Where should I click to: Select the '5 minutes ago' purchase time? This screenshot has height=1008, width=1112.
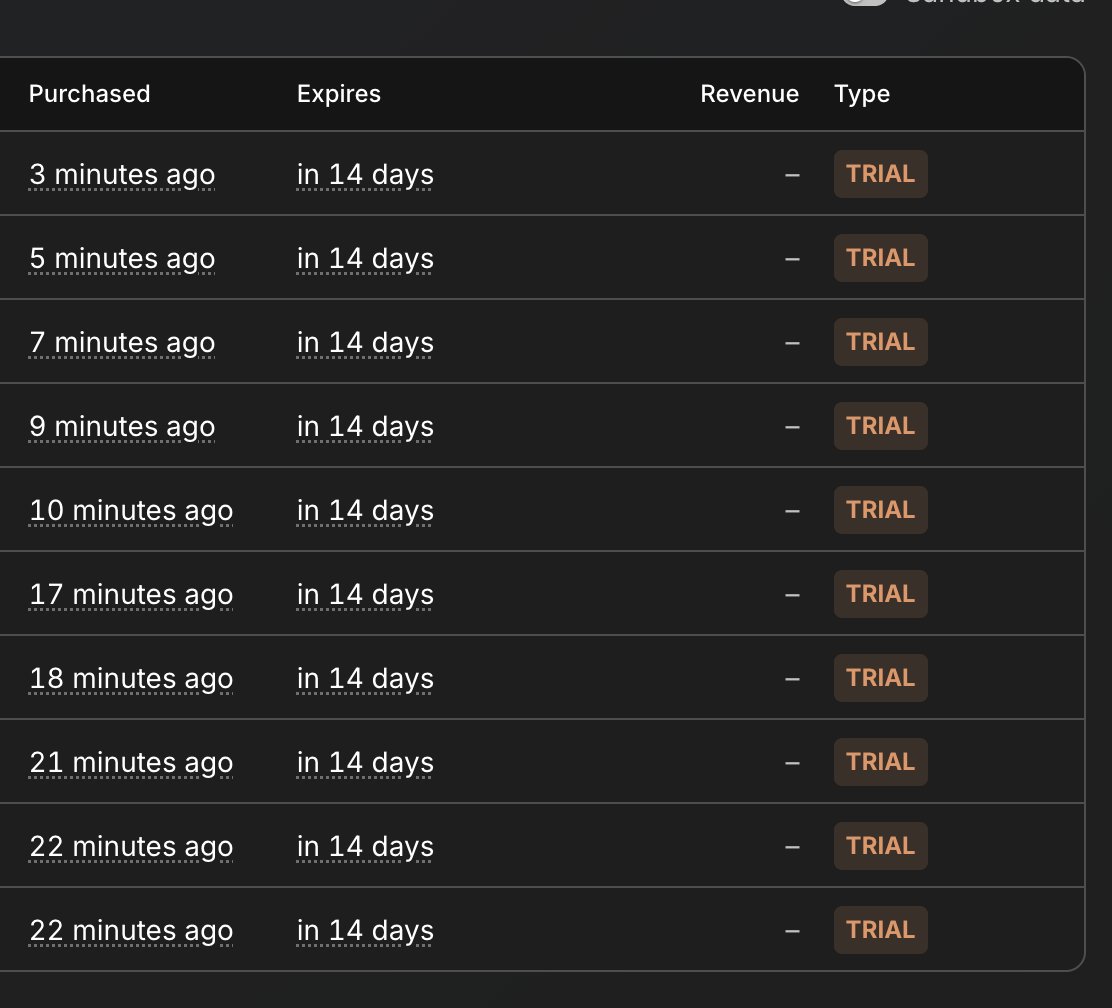point(122,258)
